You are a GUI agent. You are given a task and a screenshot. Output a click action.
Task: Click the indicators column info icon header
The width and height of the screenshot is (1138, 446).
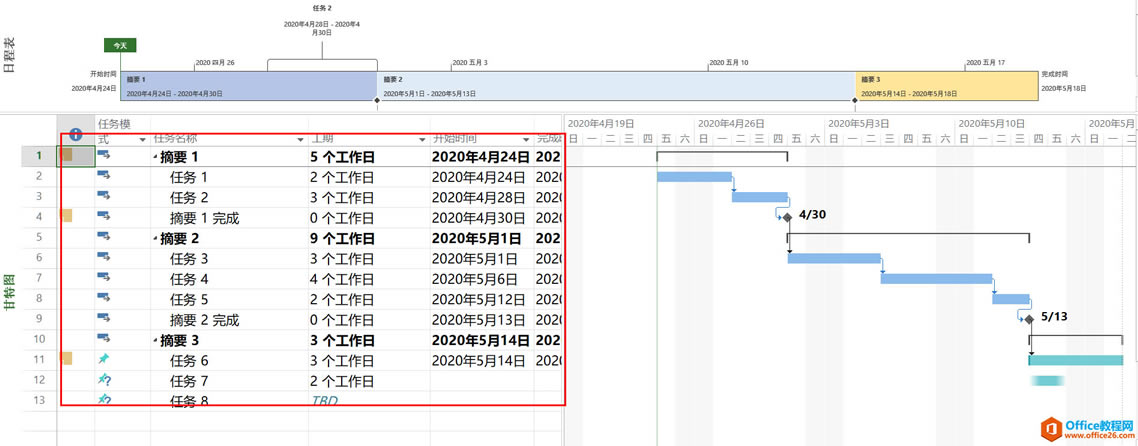point(75,135)
